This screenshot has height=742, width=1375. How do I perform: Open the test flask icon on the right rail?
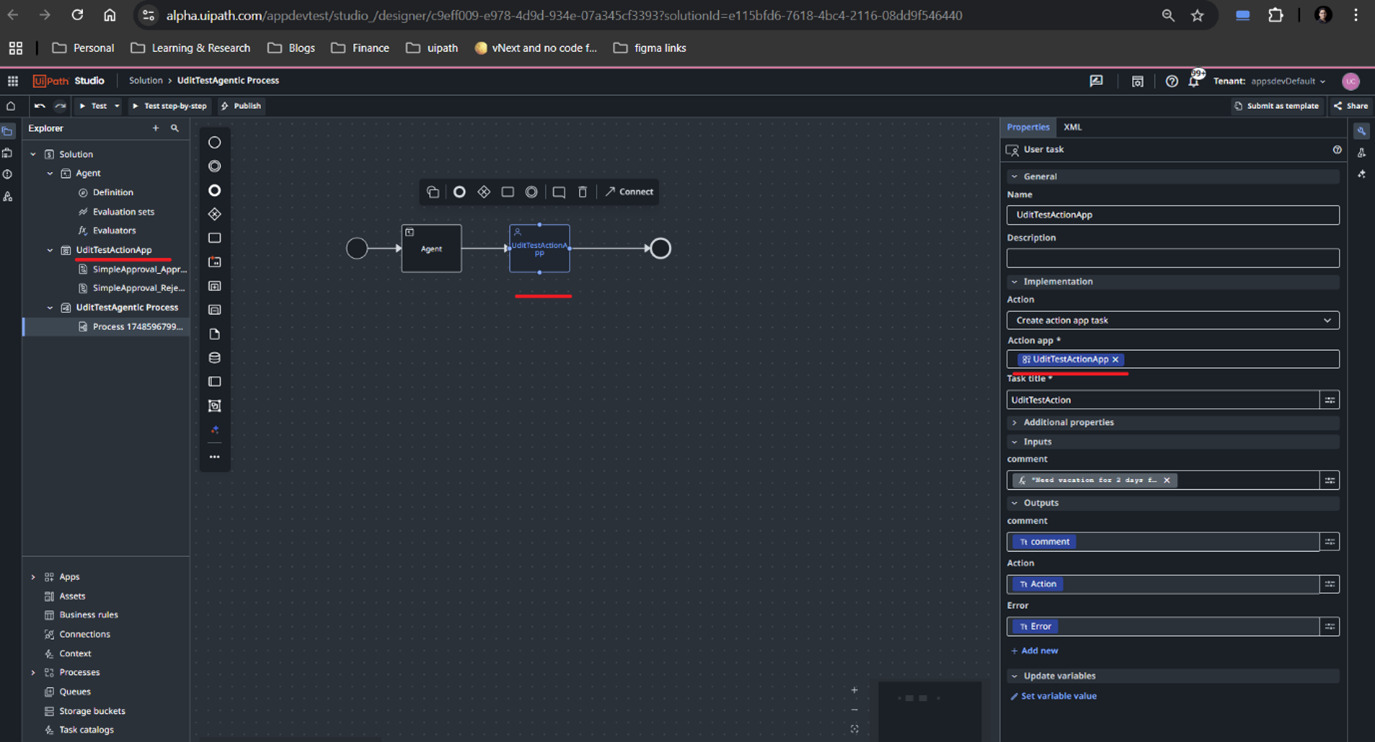click(1362, 153)
